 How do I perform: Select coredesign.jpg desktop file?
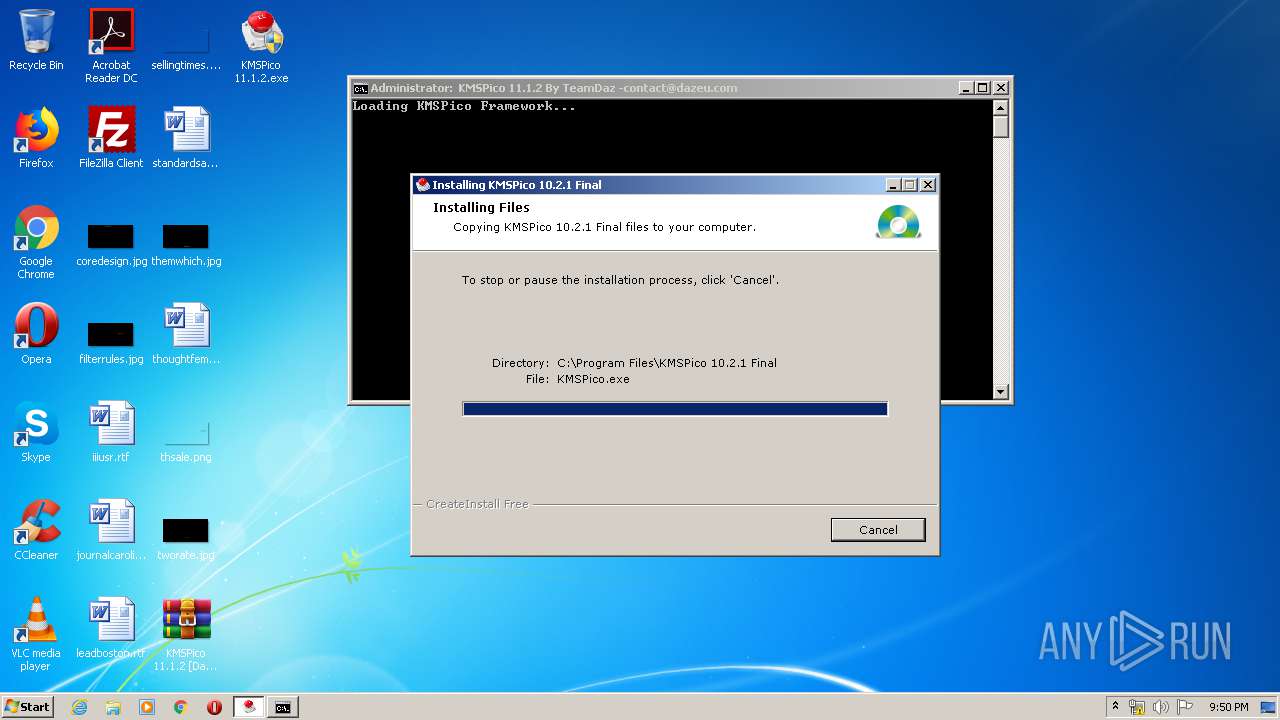(111, 245)
